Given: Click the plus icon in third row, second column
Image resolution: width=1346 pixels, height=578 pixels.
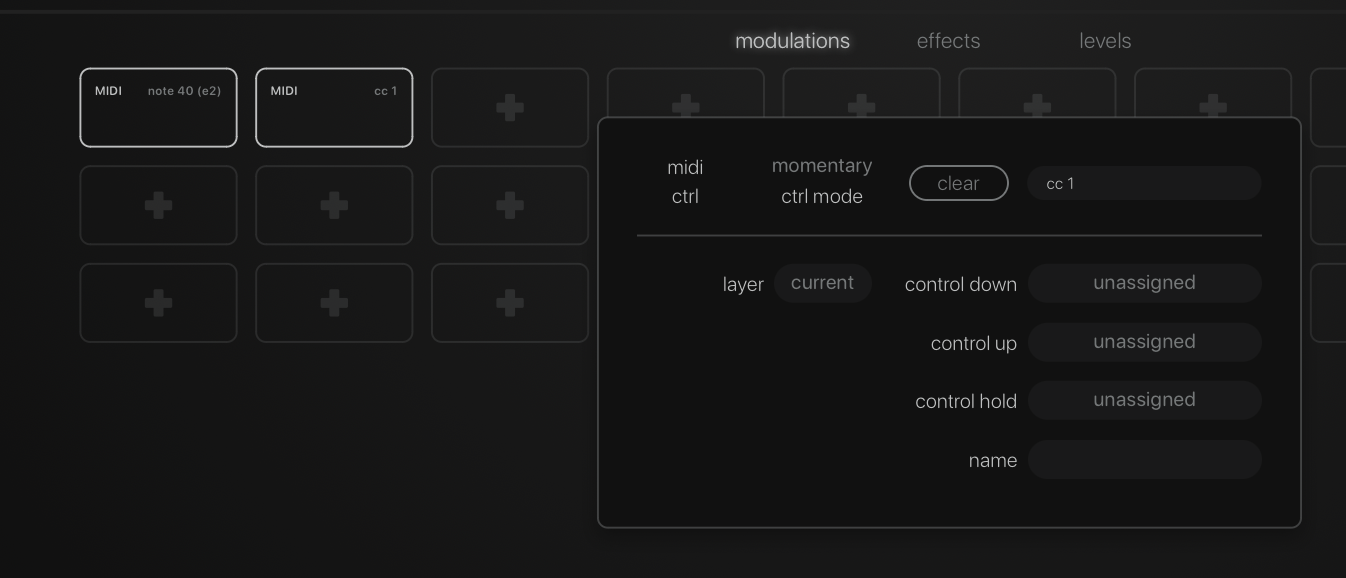Looking at the screenshot, I should (334, 303).
